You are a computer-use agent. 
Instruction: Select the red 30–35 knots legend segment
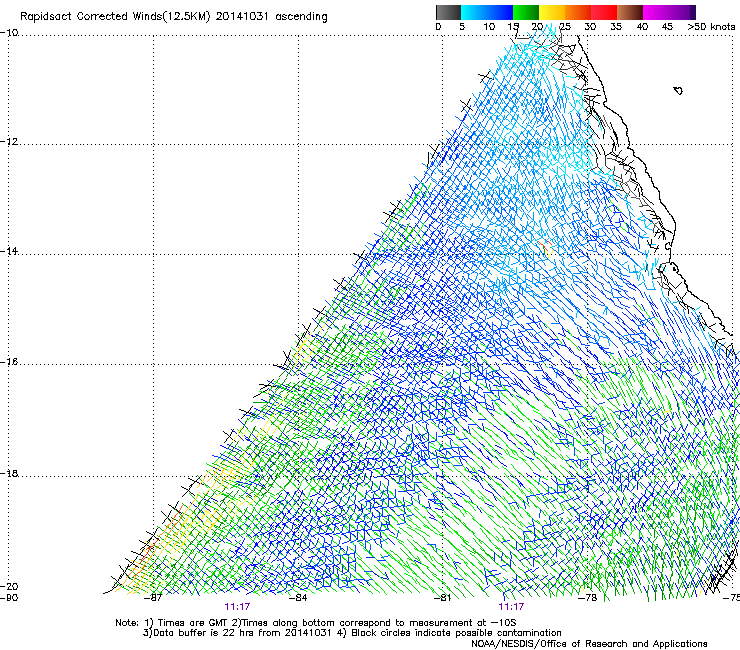coord(604,12)
